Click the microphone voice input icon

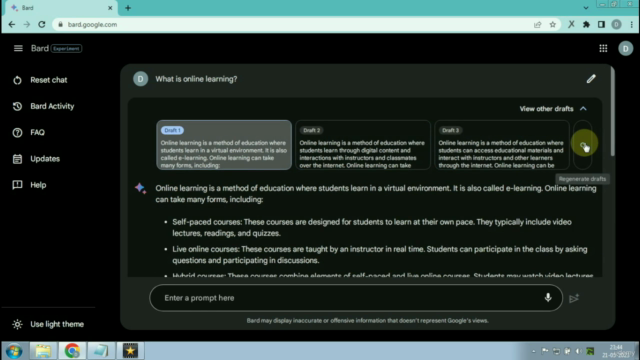[548, 298]
